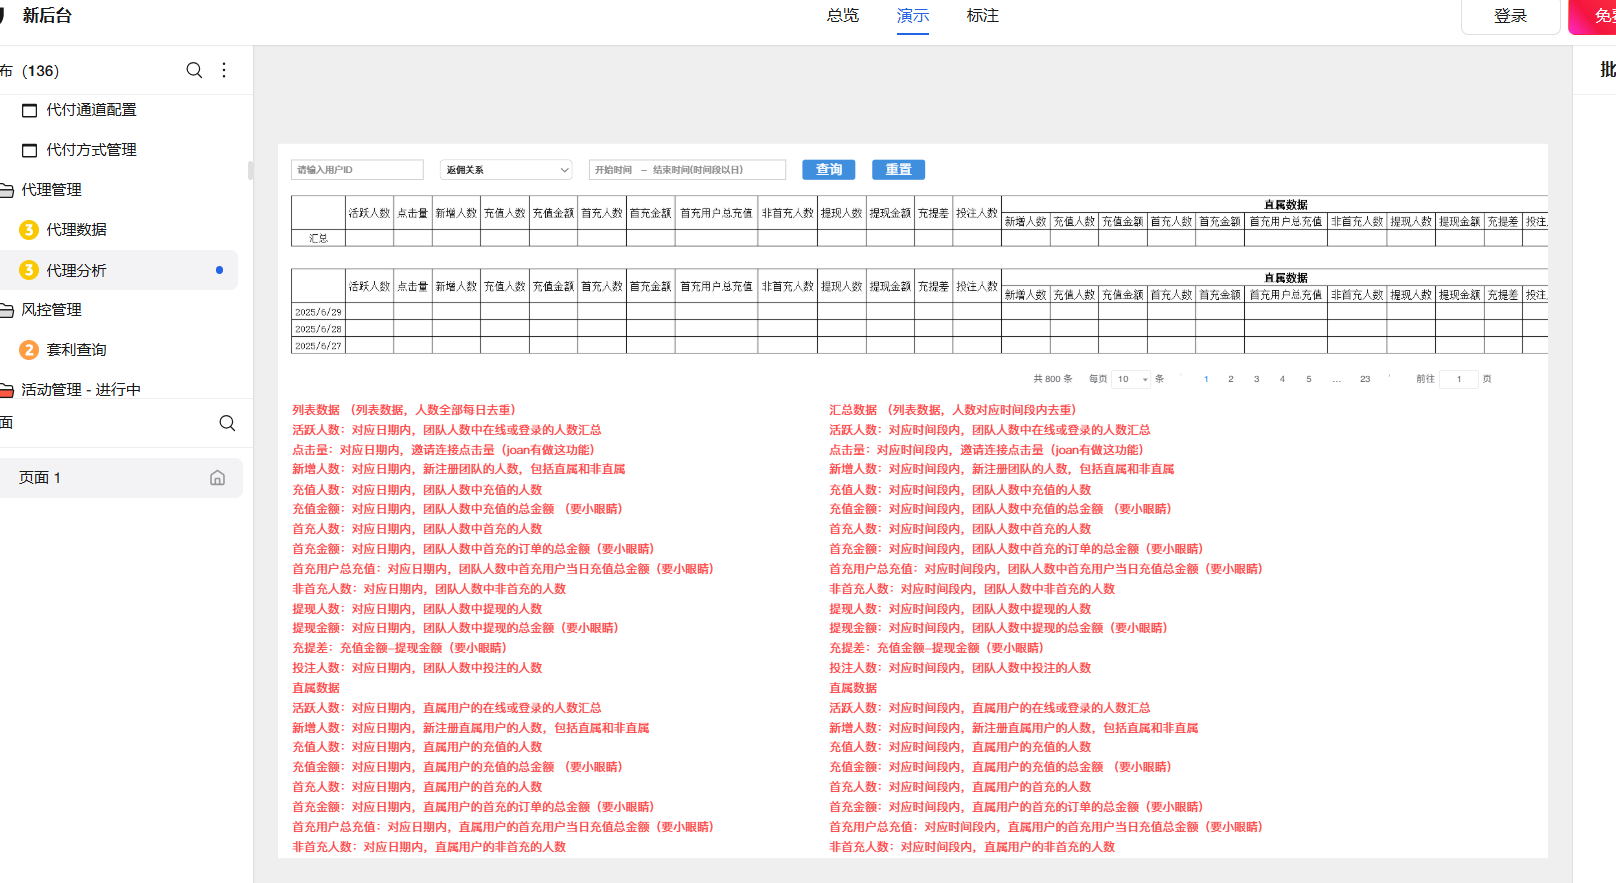Click the user ID input field
The width and height of the screenshot is (1616, 883).
pos(357,170)
